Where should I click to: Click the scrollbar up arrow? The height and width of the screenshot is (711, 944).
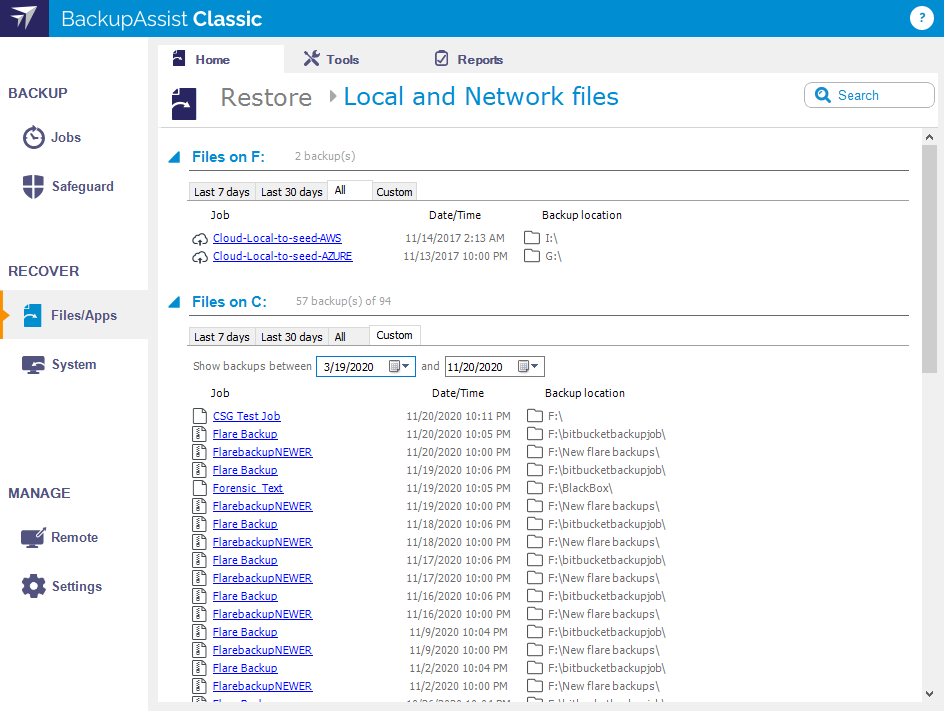click(929, 137)
